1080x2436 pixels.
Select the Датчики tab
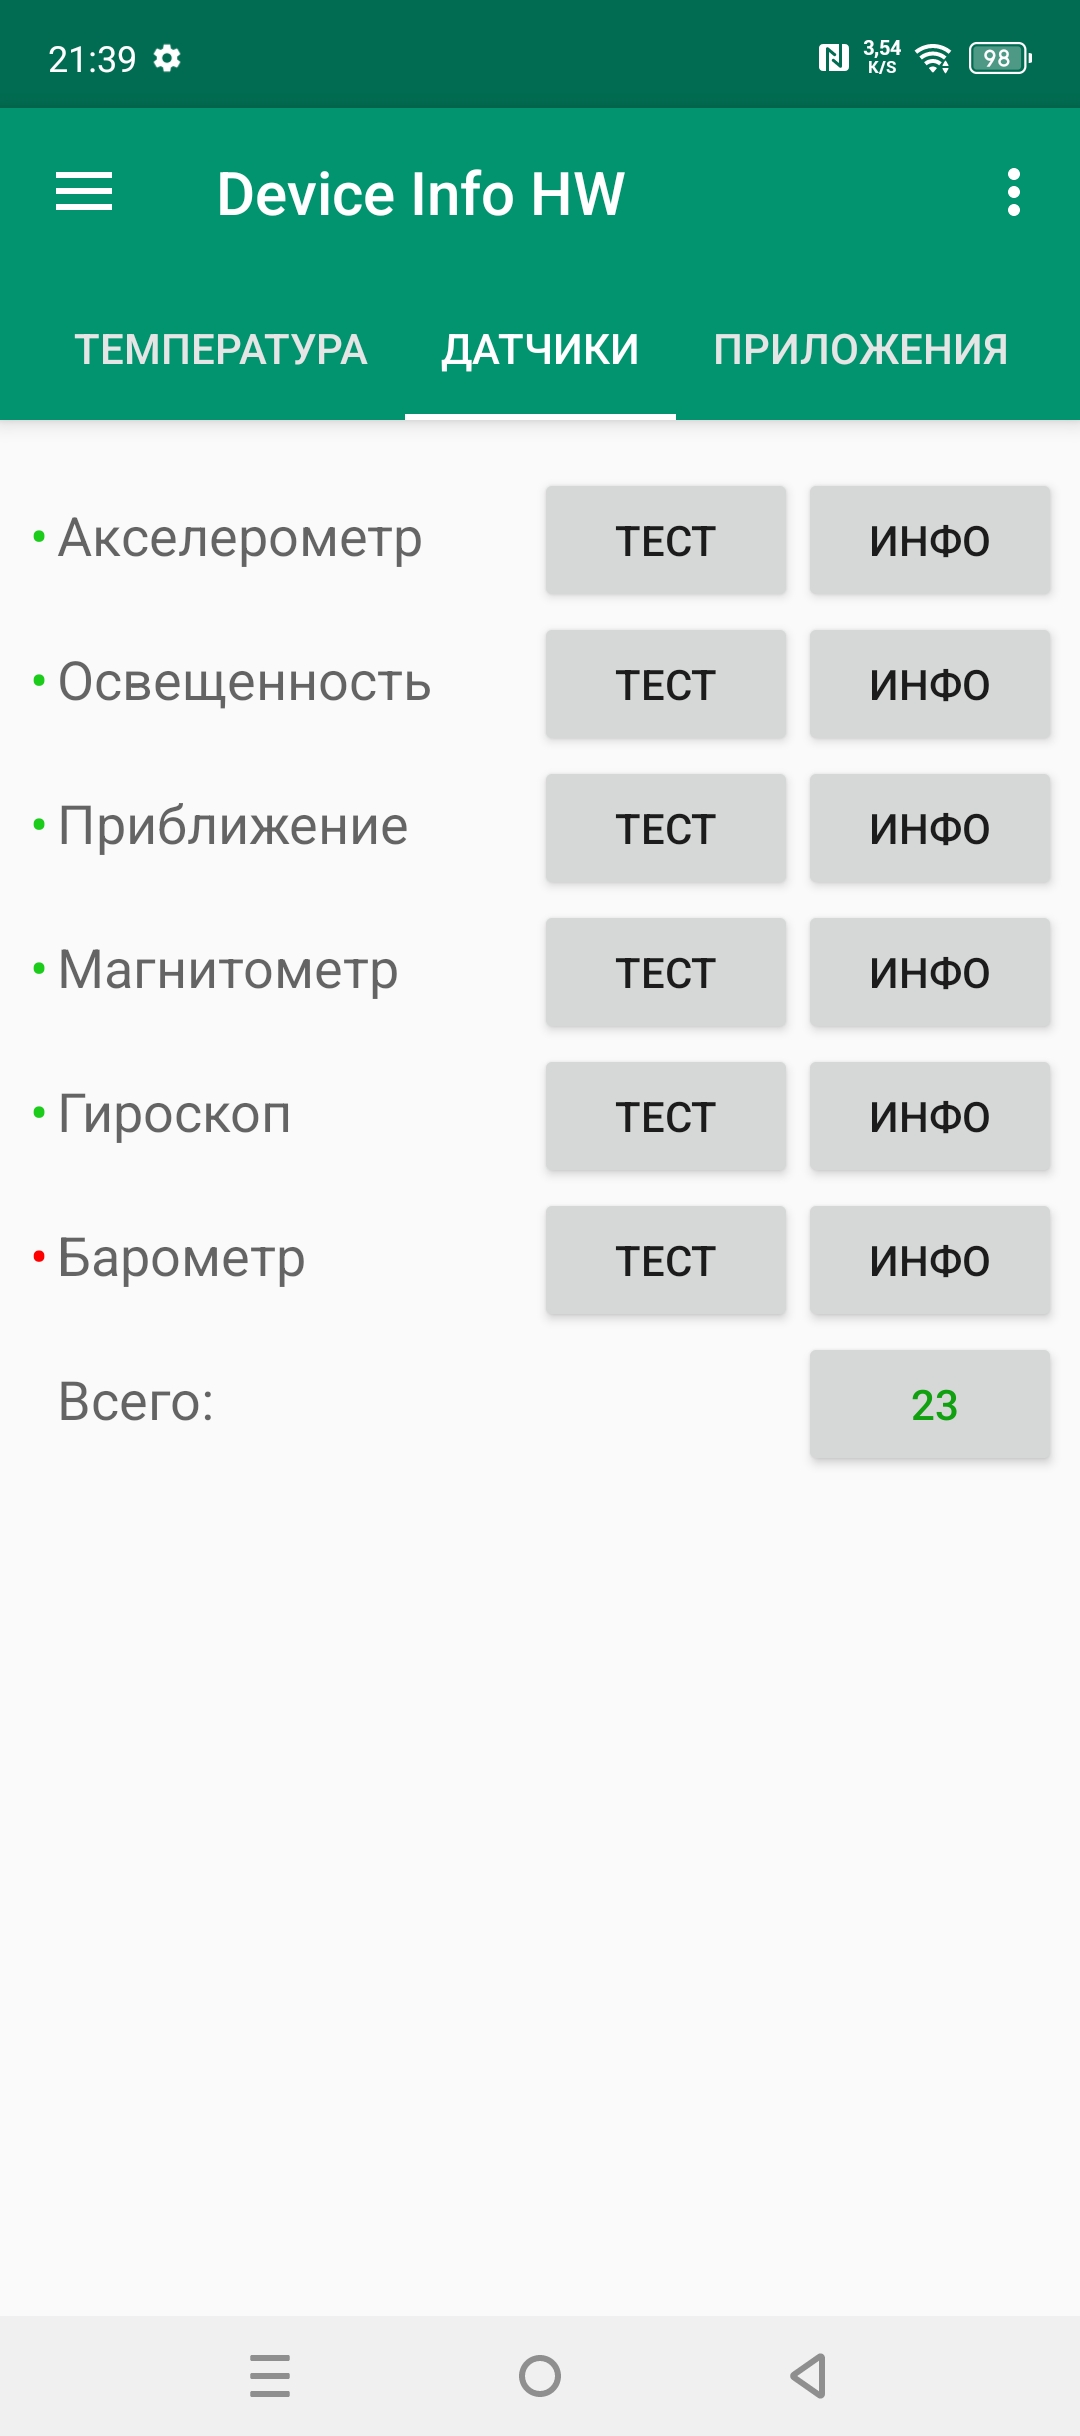[x=540, y=350]
